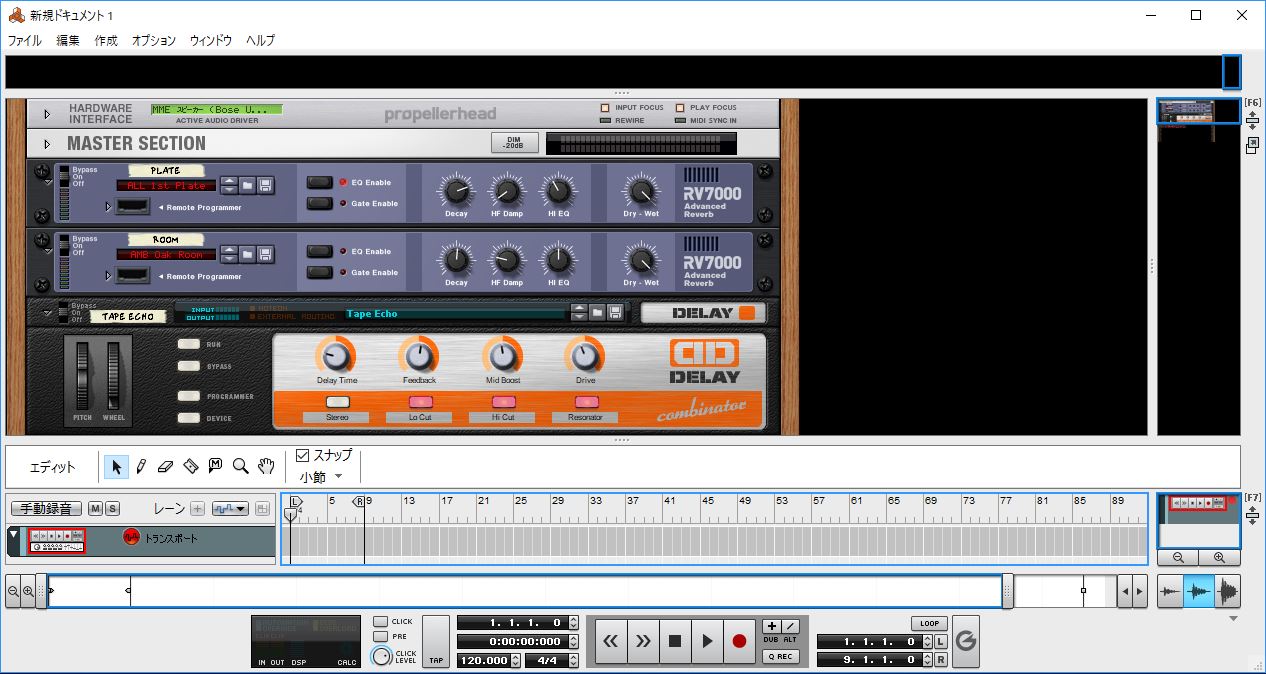Image resolution: width=1266 pixels, height=674 pixels.
Task: Fold the Tape Echo combinator device
Action: [x=47, y=314]
